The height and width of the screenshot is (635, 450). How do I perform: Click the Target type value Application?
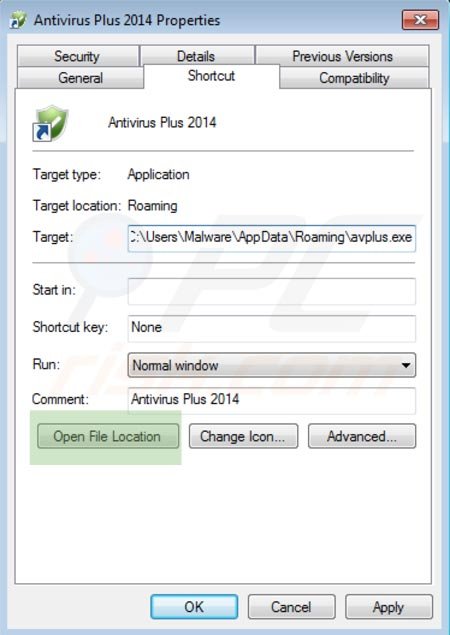tap(158, 175)
